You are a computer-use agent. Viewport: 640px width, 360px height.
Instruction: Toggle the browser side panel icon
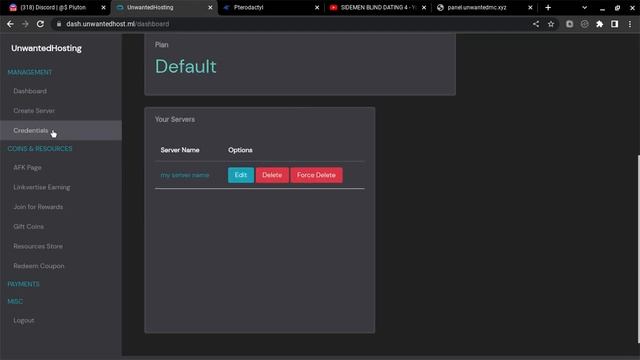(x=615, y=24)
